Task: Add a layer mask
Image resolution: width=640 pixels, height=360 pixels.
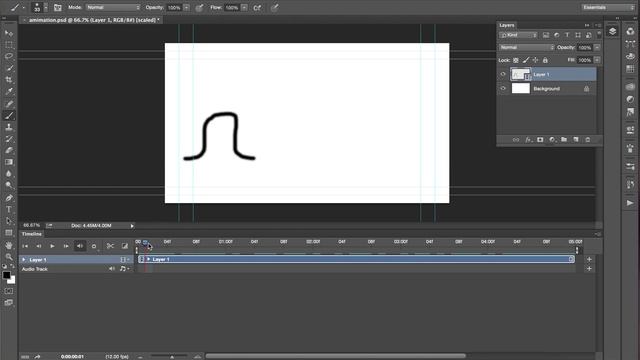Action: click(x=540, y=140)
